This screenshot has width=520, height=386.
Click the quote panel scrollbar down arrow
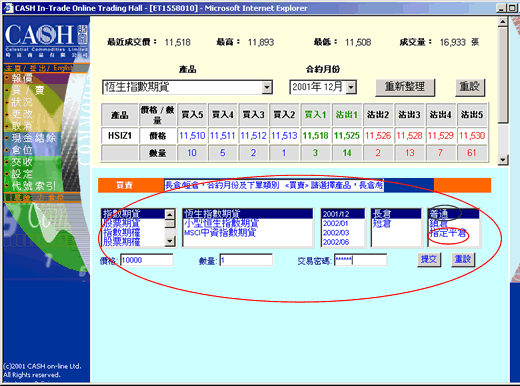[503, 160]
